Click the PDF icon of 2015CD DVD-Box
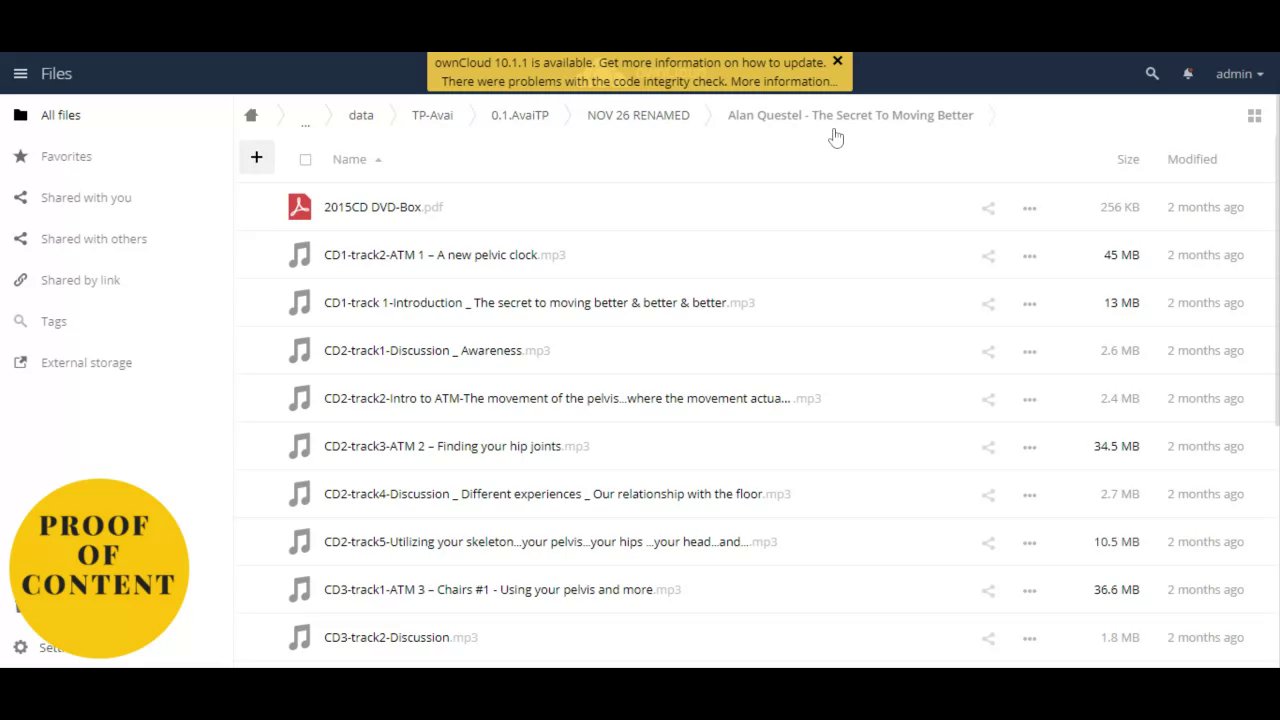Screen dimensions: 1280x720 [x=300, y=207]
